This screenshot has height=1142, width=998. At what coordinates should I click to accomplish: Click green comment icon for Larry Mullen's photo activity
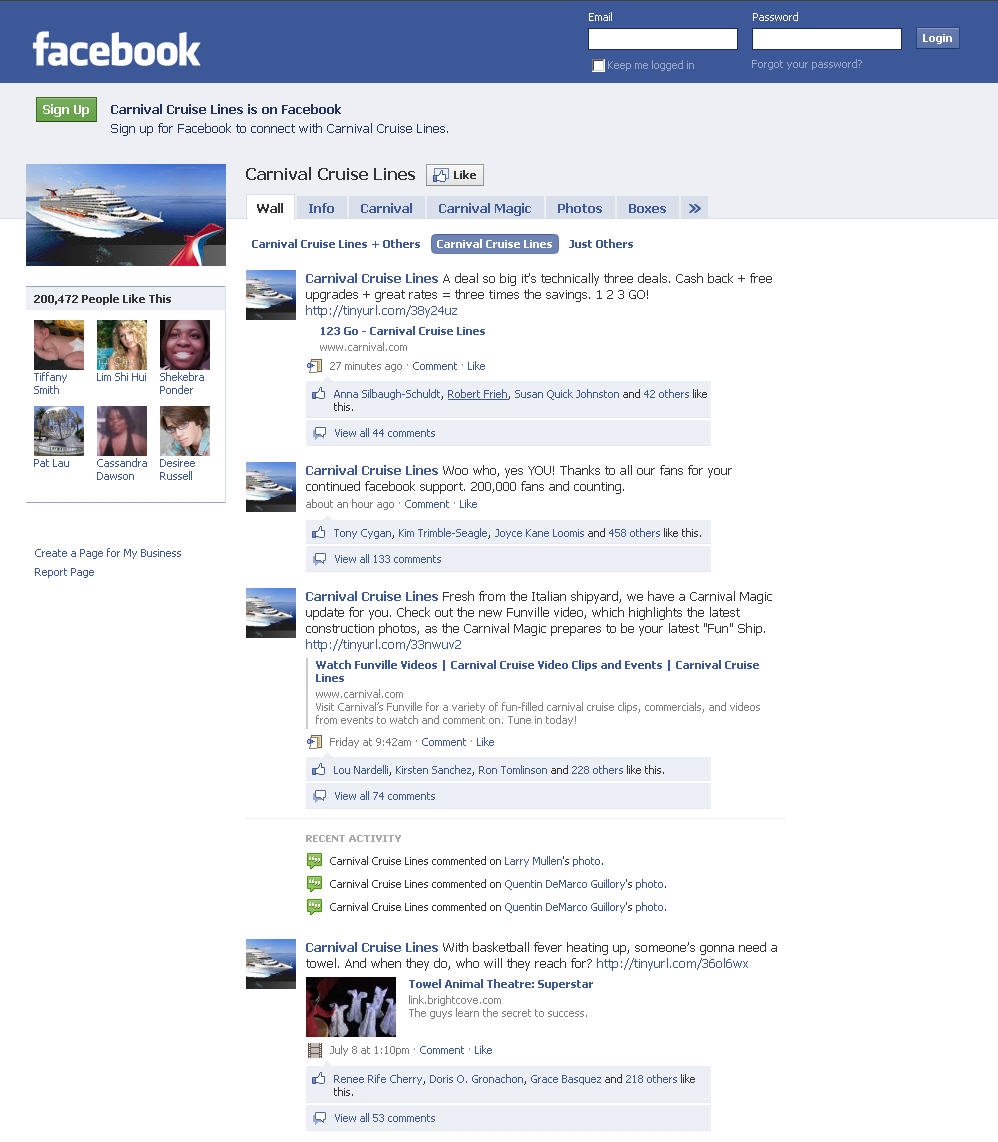tap(314, 861)
